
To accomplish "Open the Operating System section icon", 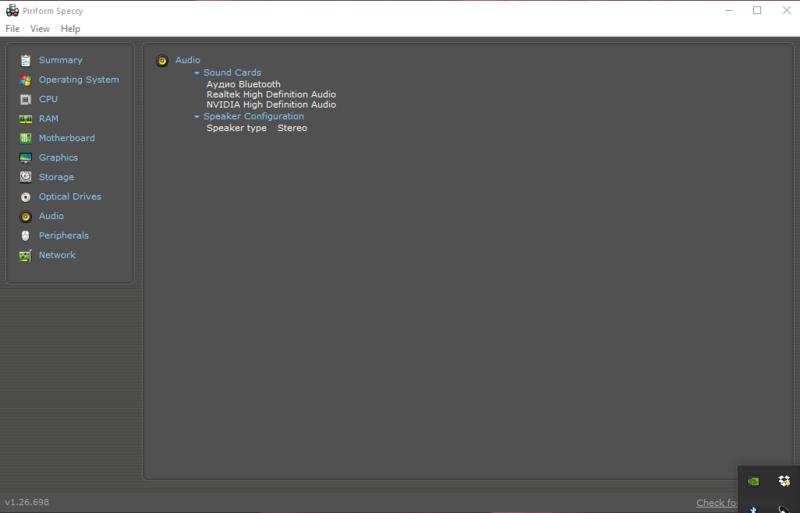I will (26, 80).
